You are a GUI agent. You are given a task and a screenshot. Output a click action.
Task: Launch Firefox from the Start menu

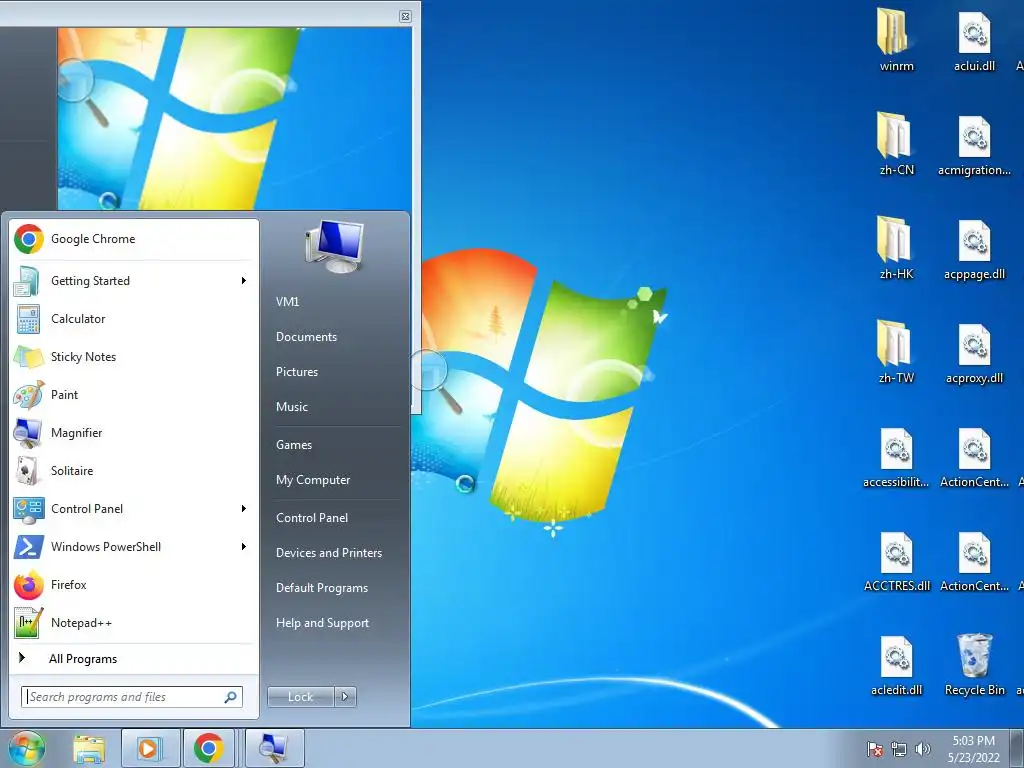click(134, 584)
